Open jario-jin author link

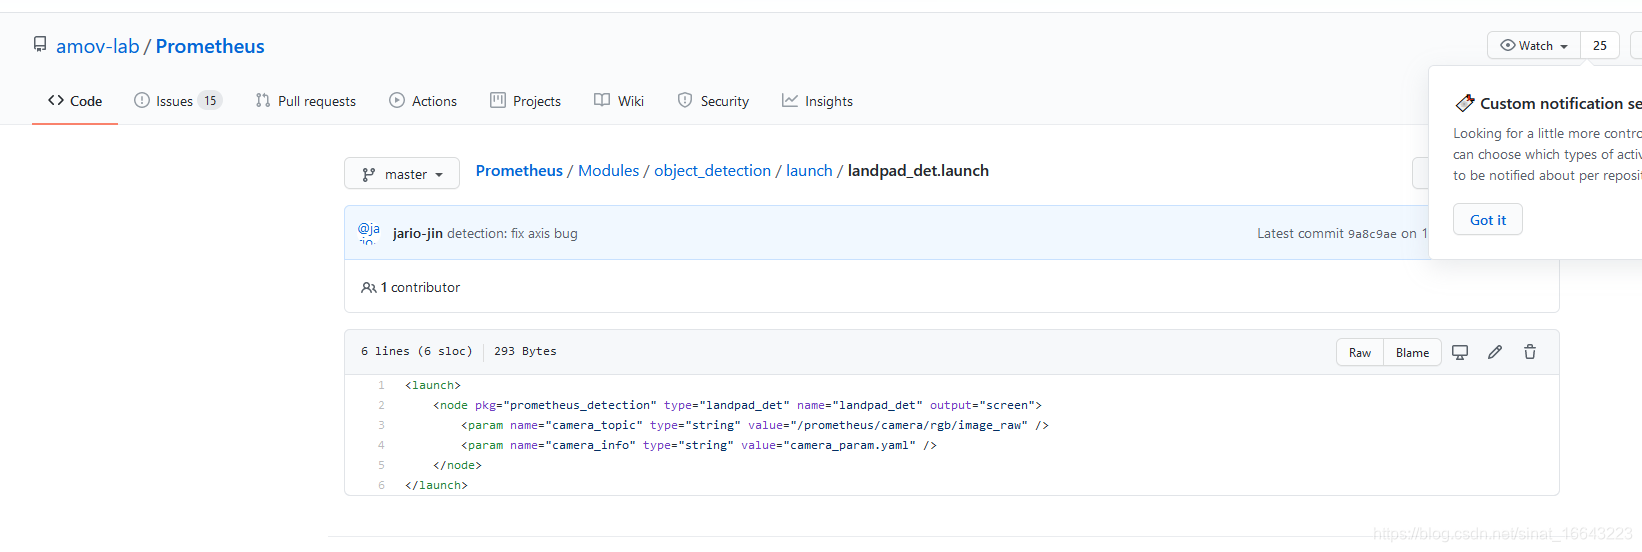pos(418,233)
